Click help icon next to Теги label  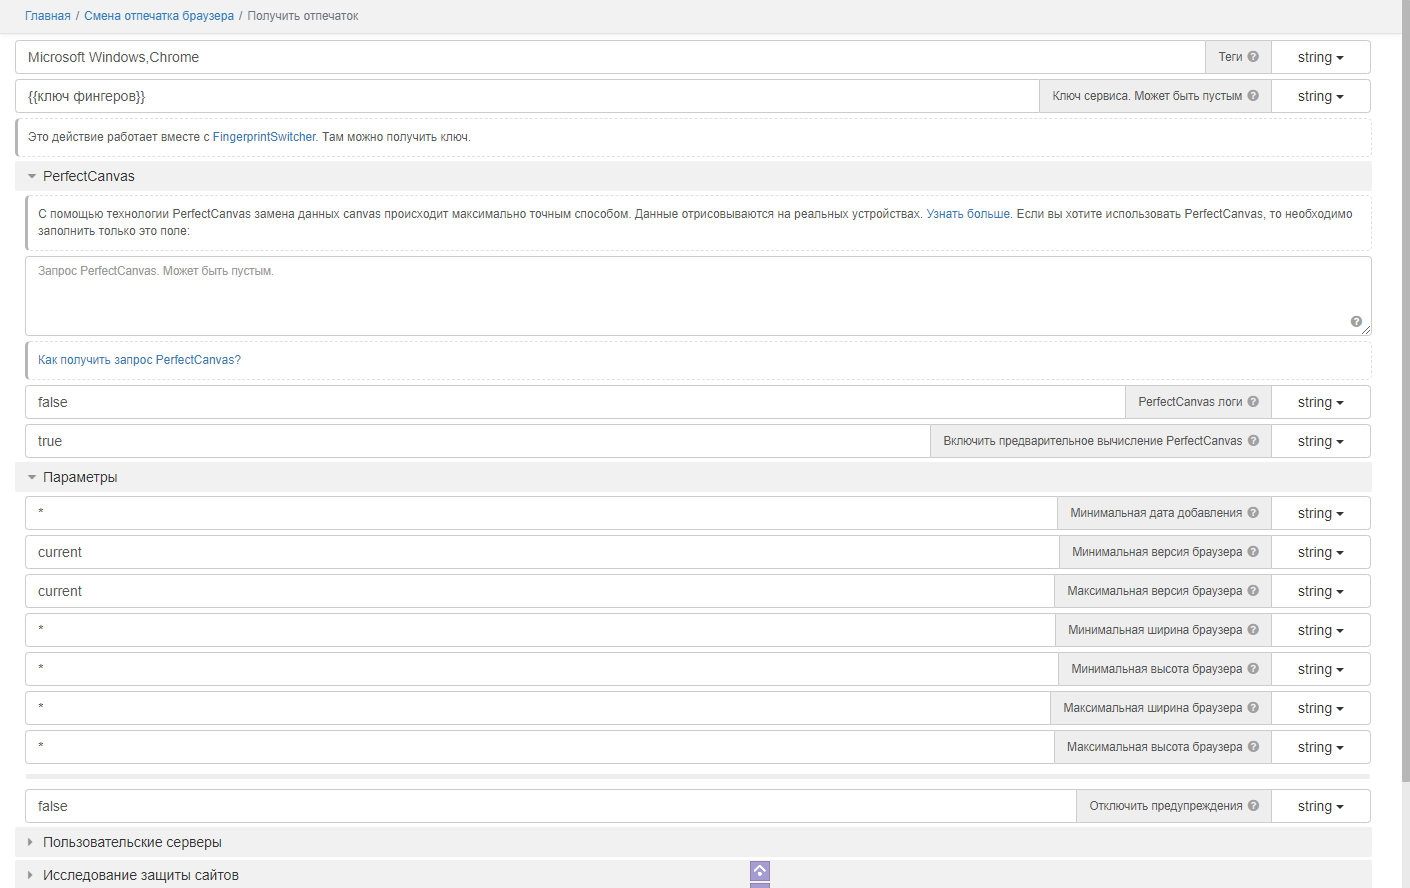pos(1253,57)
